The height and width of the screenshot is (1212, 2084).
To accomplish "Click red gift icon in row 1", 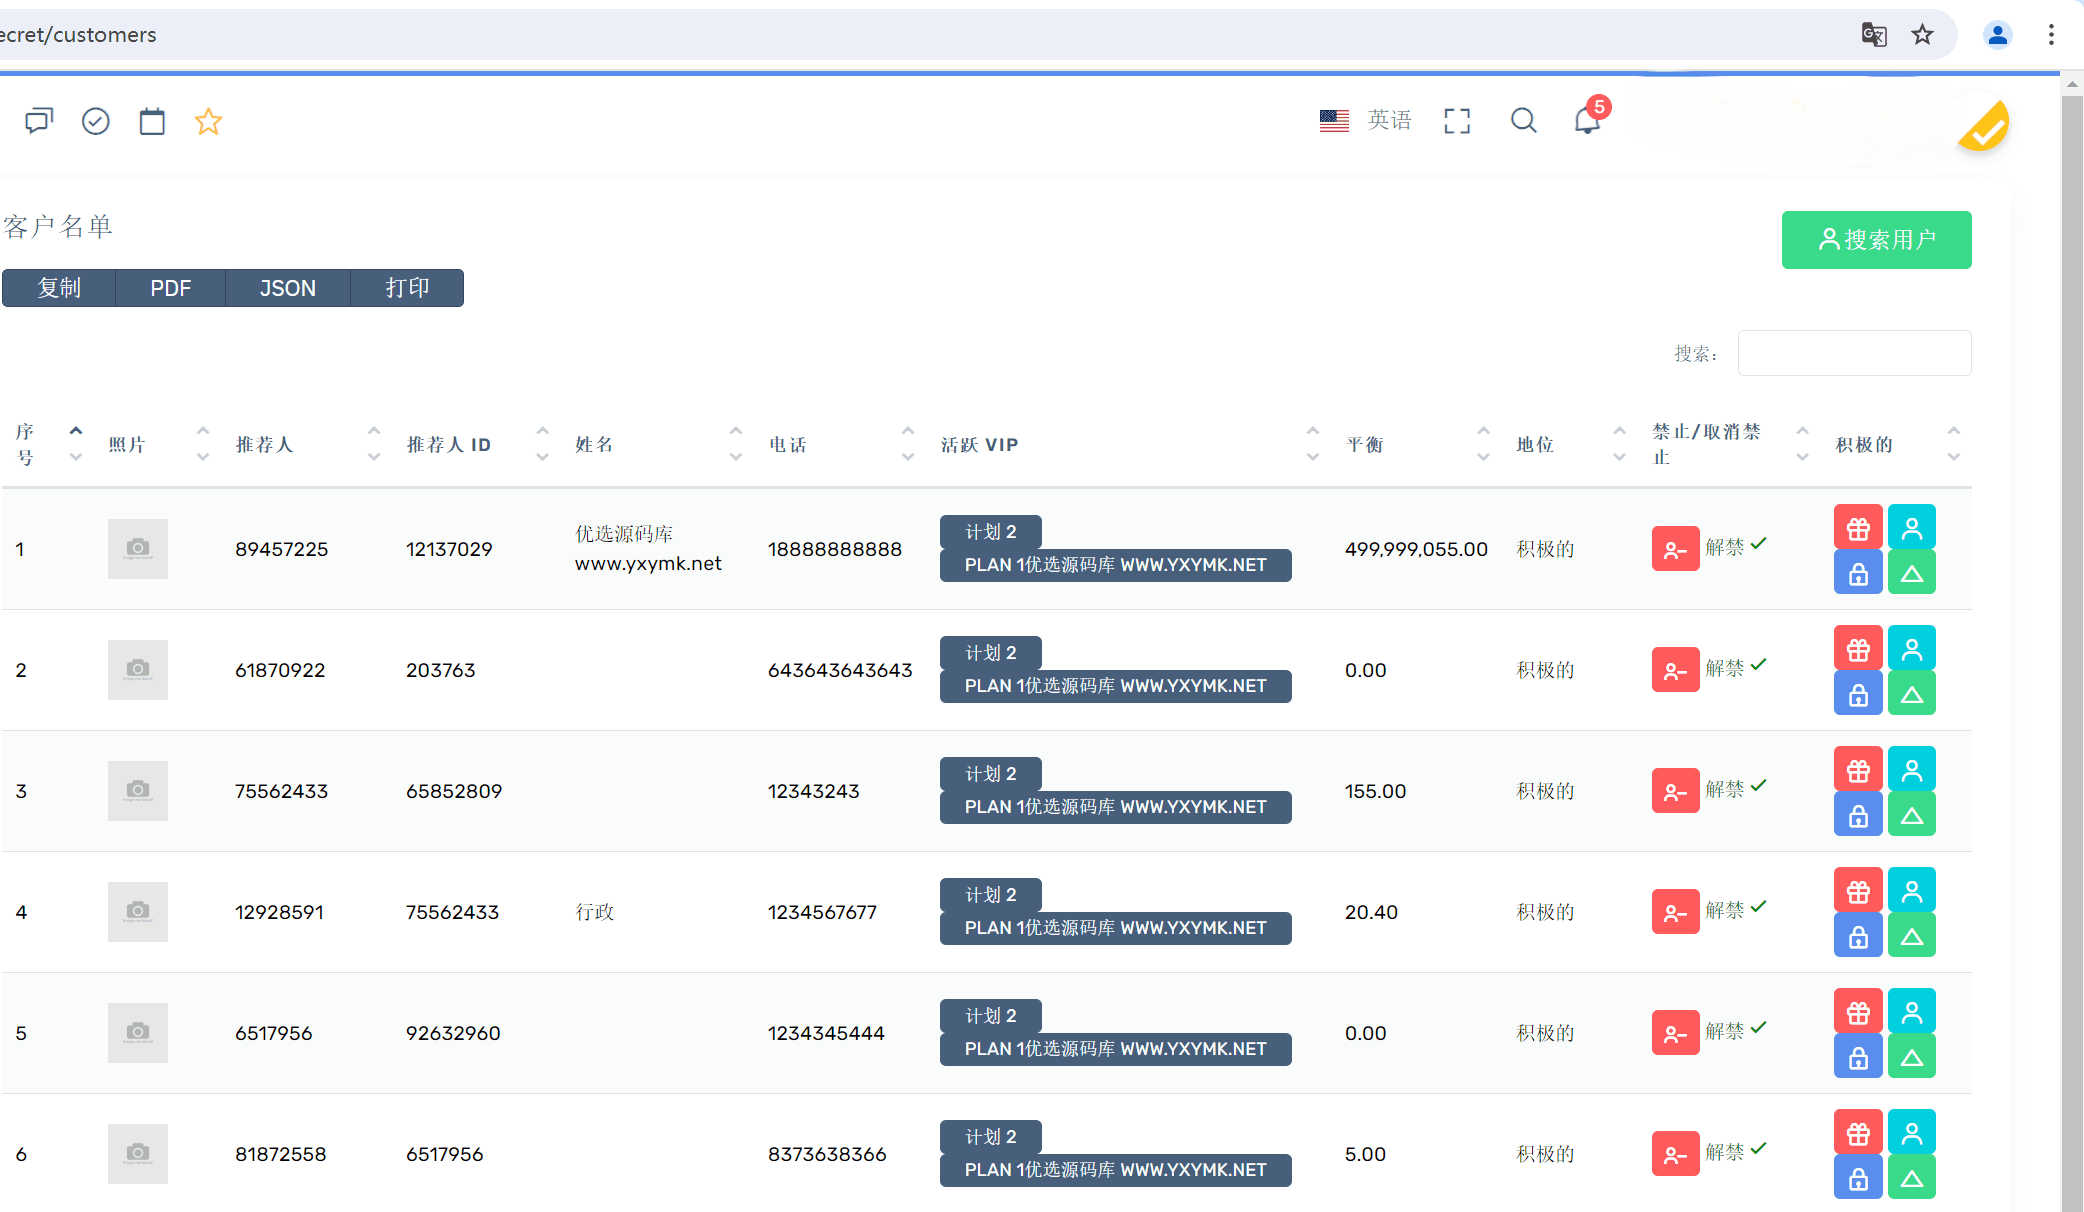I will [x=1858, y=528].
